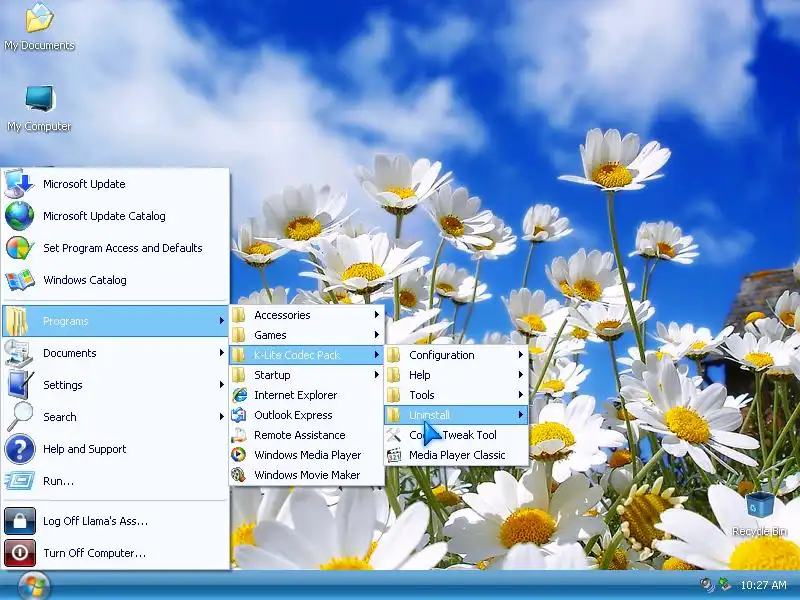Click the Programs folder icon
Viewport: 800px width, 600px height.
coord(17,321)
